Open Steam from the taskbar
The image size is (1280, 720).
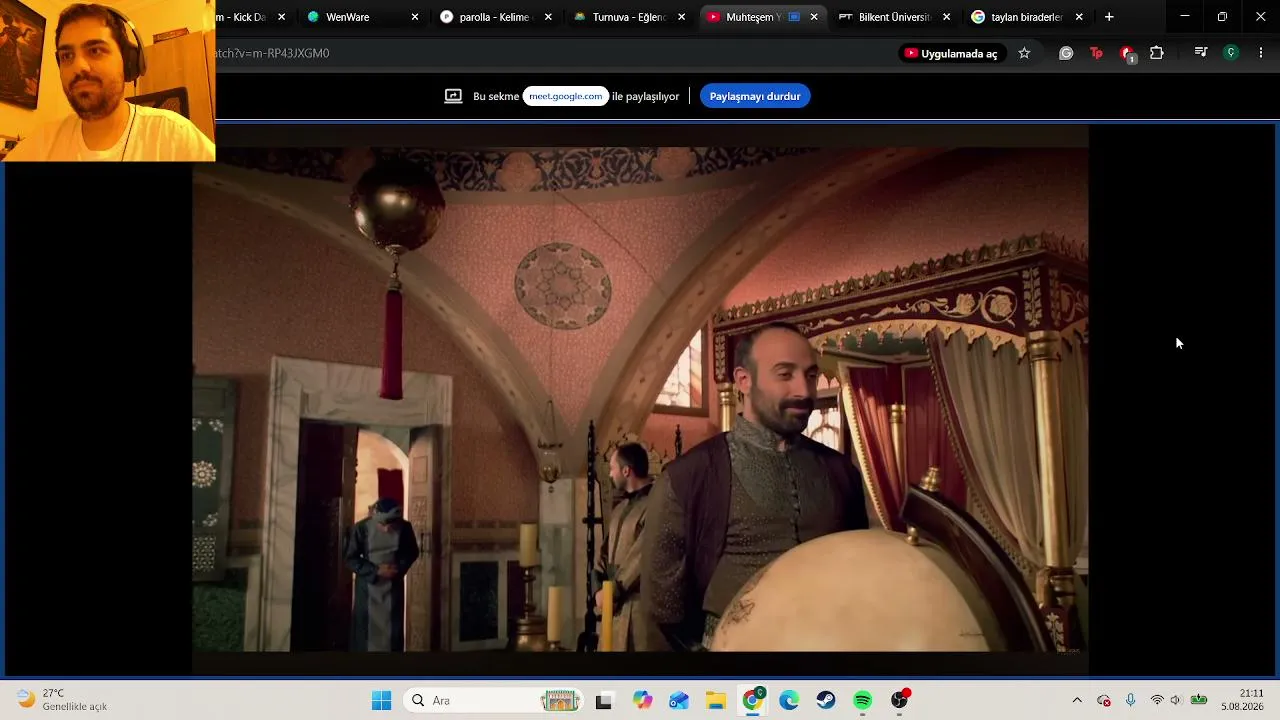pos(826,701)
